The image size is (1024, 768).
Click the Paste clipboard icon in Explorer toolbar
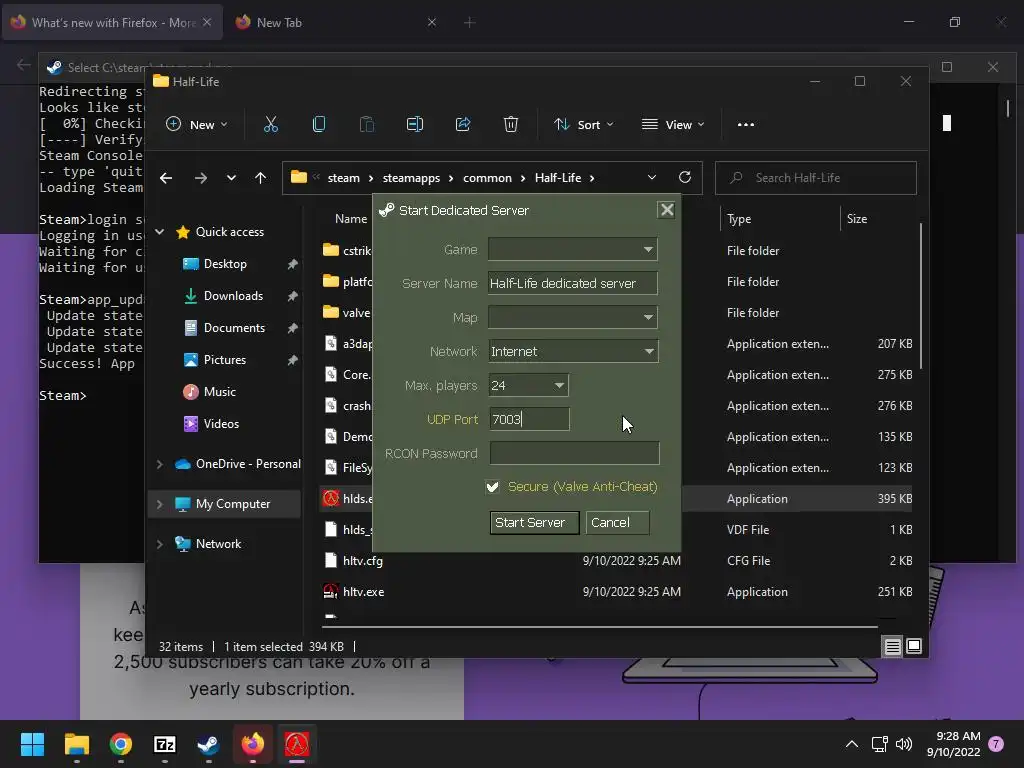coord(367,124)
